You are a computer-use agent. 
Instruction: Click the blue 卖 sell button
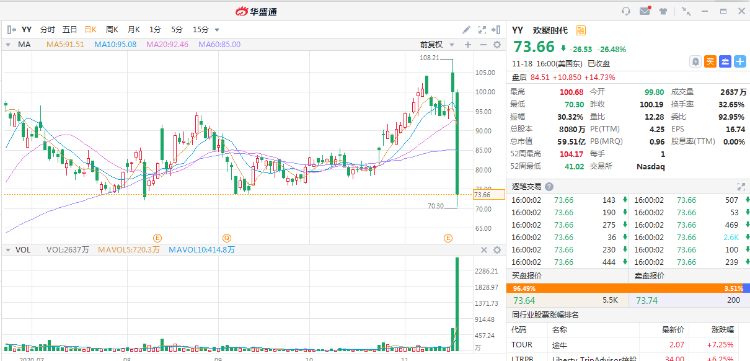[725, 61]
